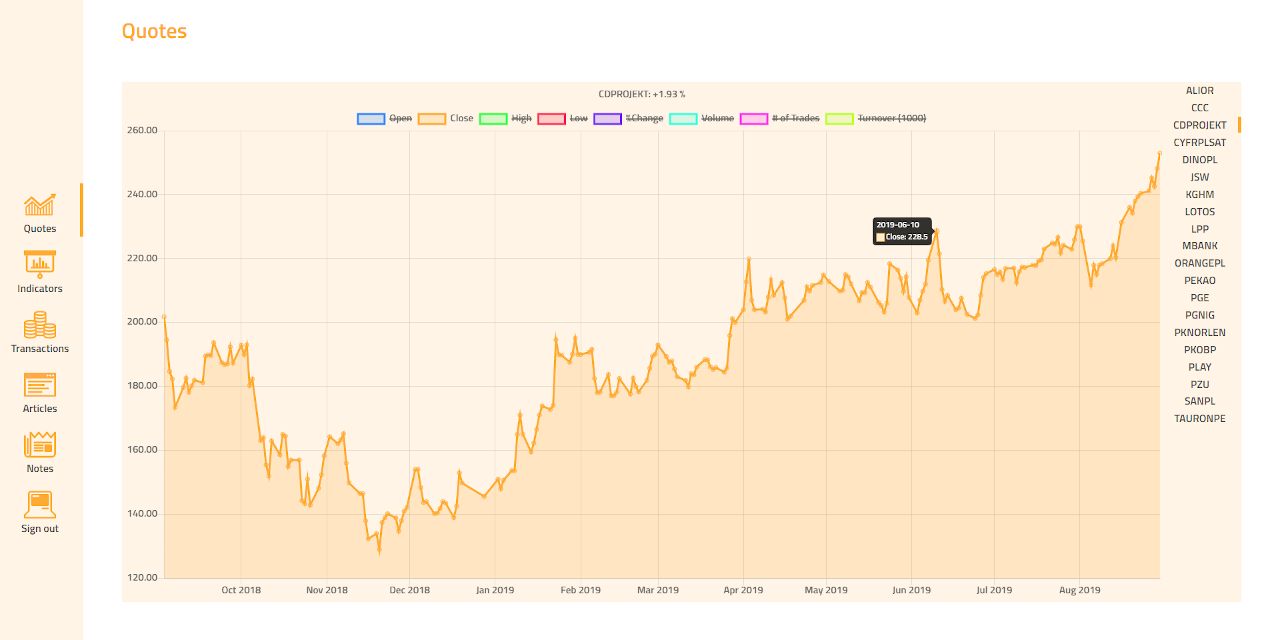Toggle the Low series in chart legend
Image resolution: width=1280 pixels, height=640 pixels.
pos(563,118)
